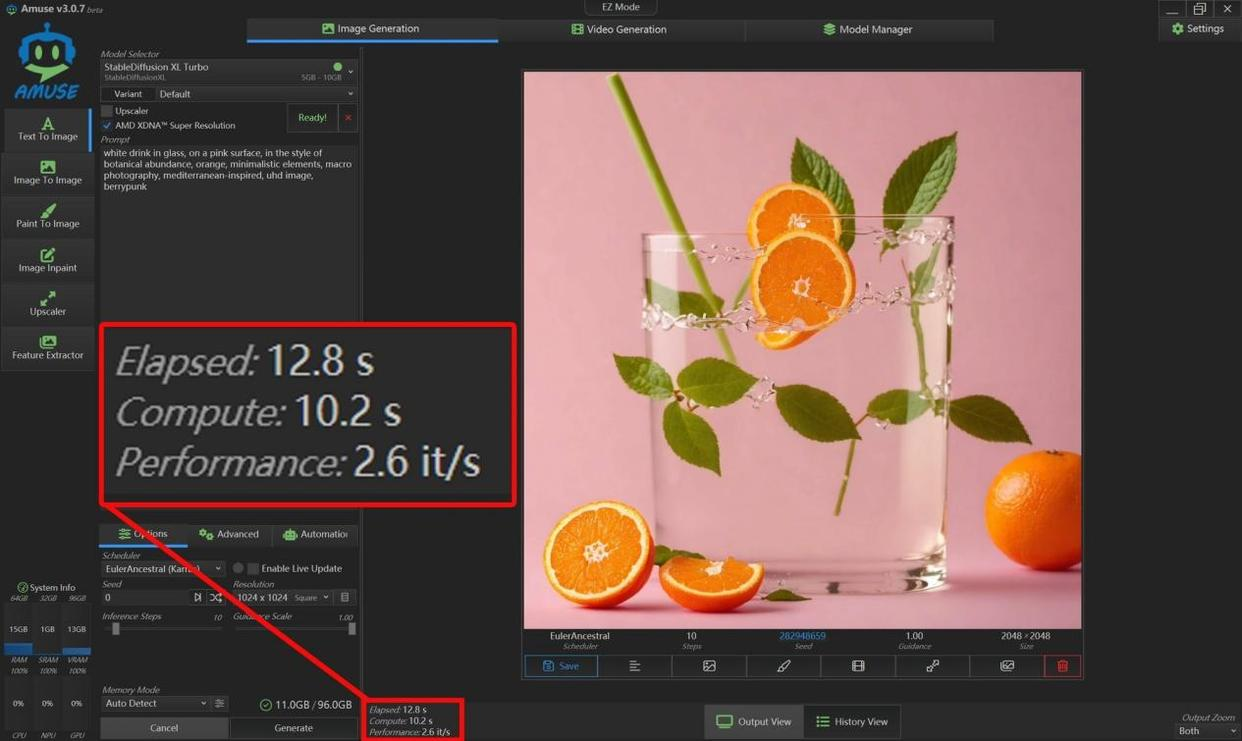Click the red trash delete icon

[x=1062, y=666]
